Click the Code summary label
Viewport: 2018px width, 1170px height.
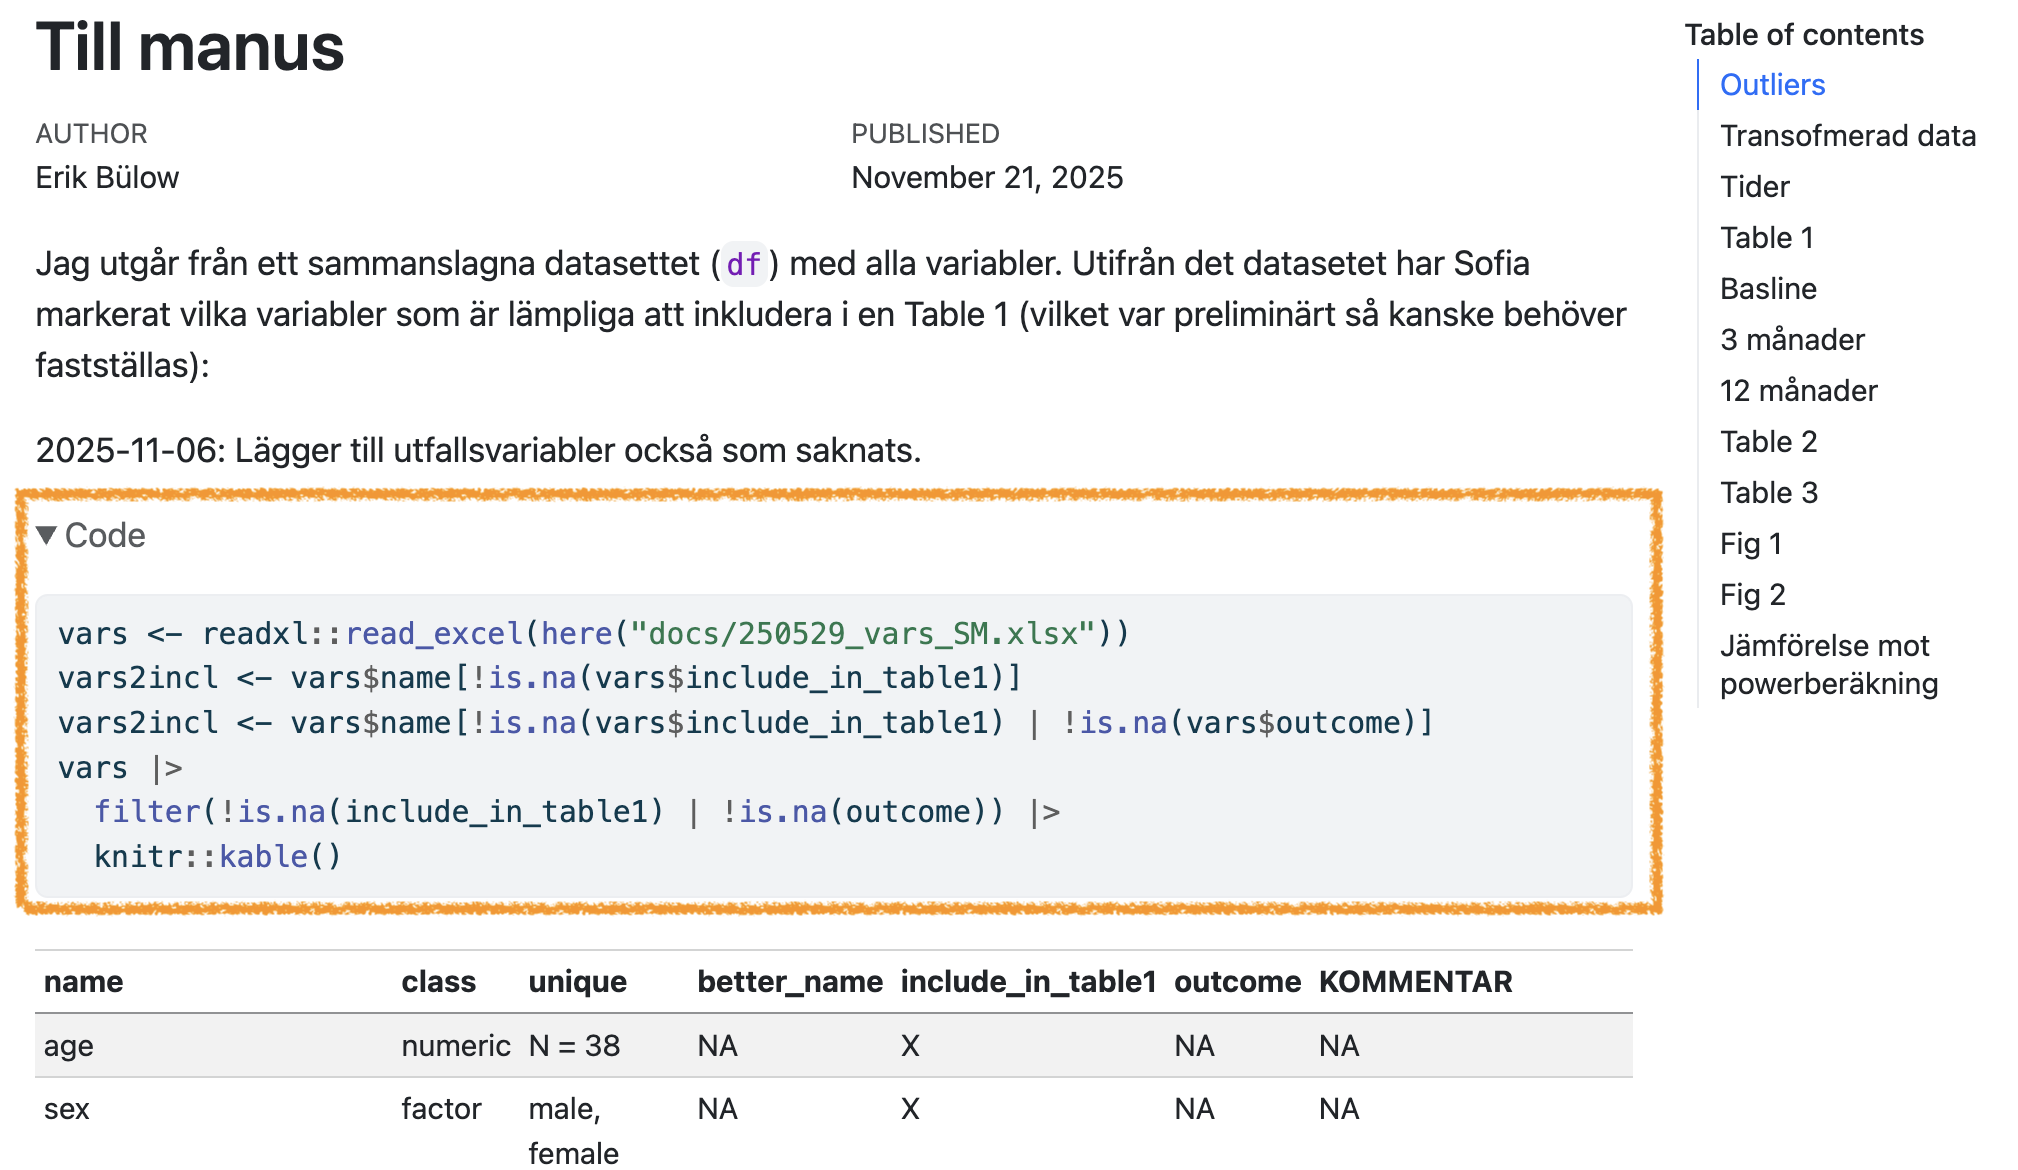point(105,535)
